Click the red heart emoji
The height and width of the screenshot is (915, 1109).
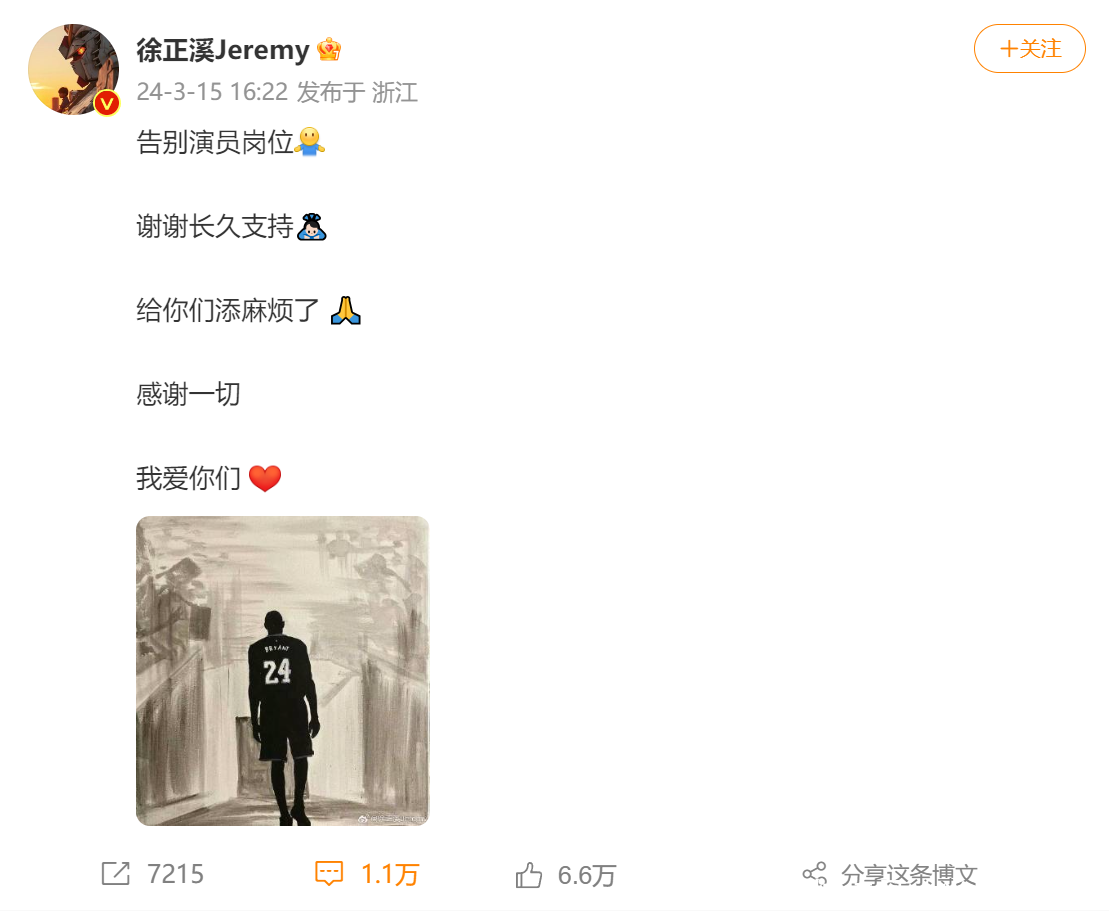265,479
